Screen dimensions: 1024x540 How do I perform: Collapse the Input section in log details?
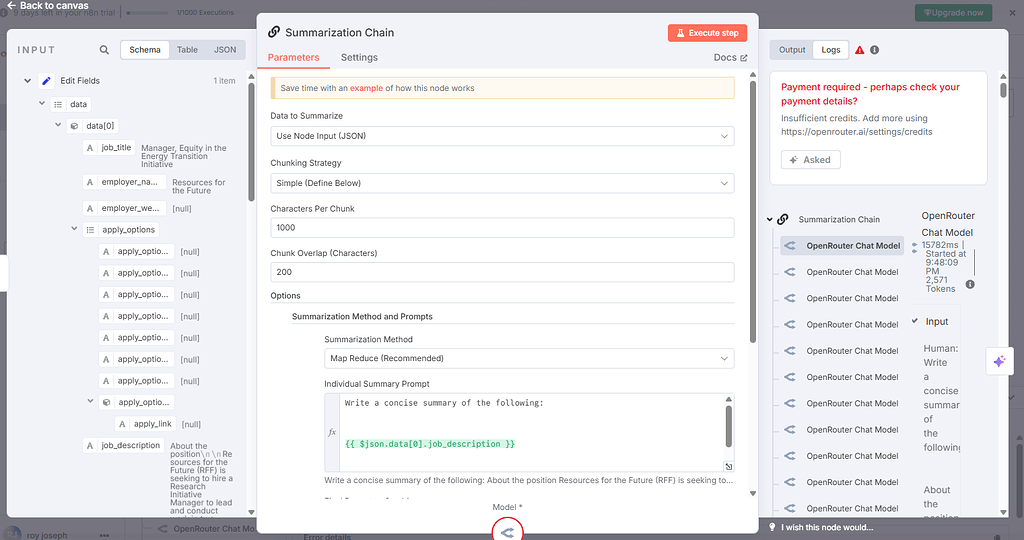click(x=915, y=321)
